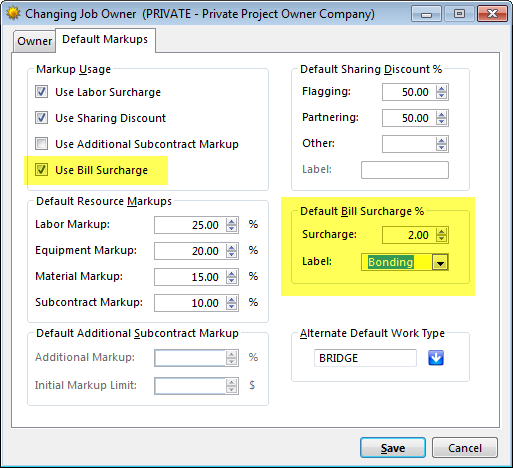The height and width of the screenshot is (468, 513).
Task: Click the Labor Markup spinner arrows
Action: click(231, 225)
